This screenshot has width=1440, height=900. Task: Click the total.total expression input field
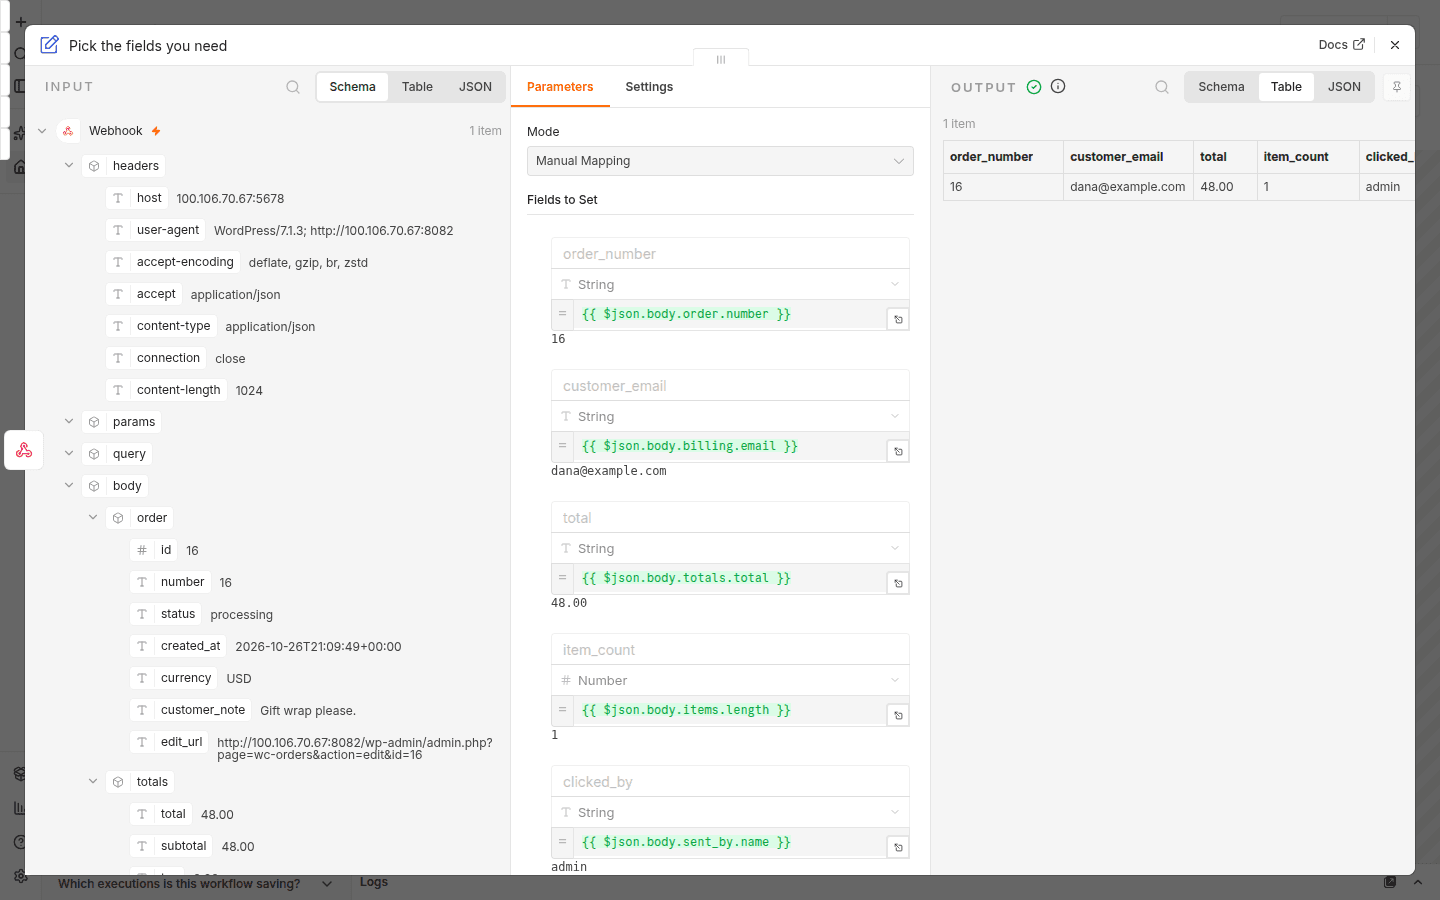tap(731, 578)
